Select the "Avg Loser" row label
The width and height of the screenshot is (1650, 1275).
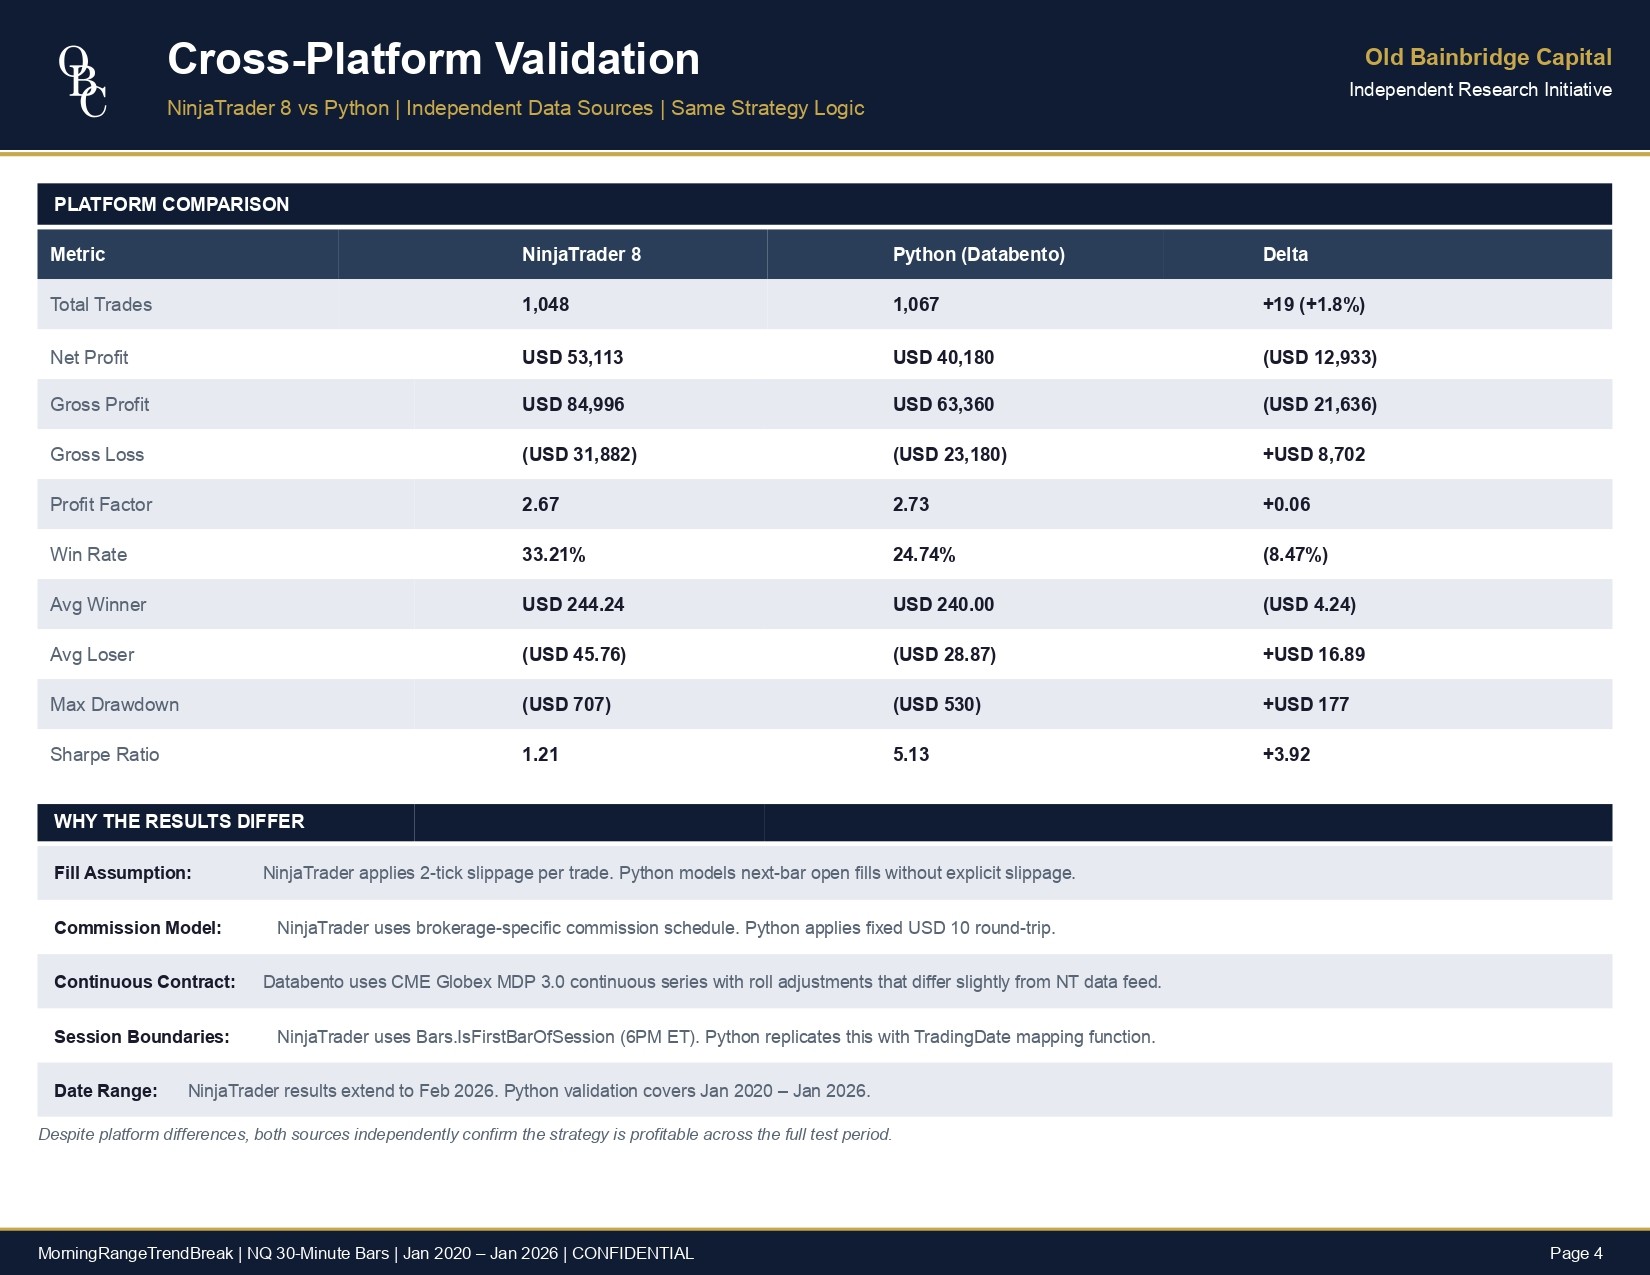pyautogui.click(x=92, y=654)
